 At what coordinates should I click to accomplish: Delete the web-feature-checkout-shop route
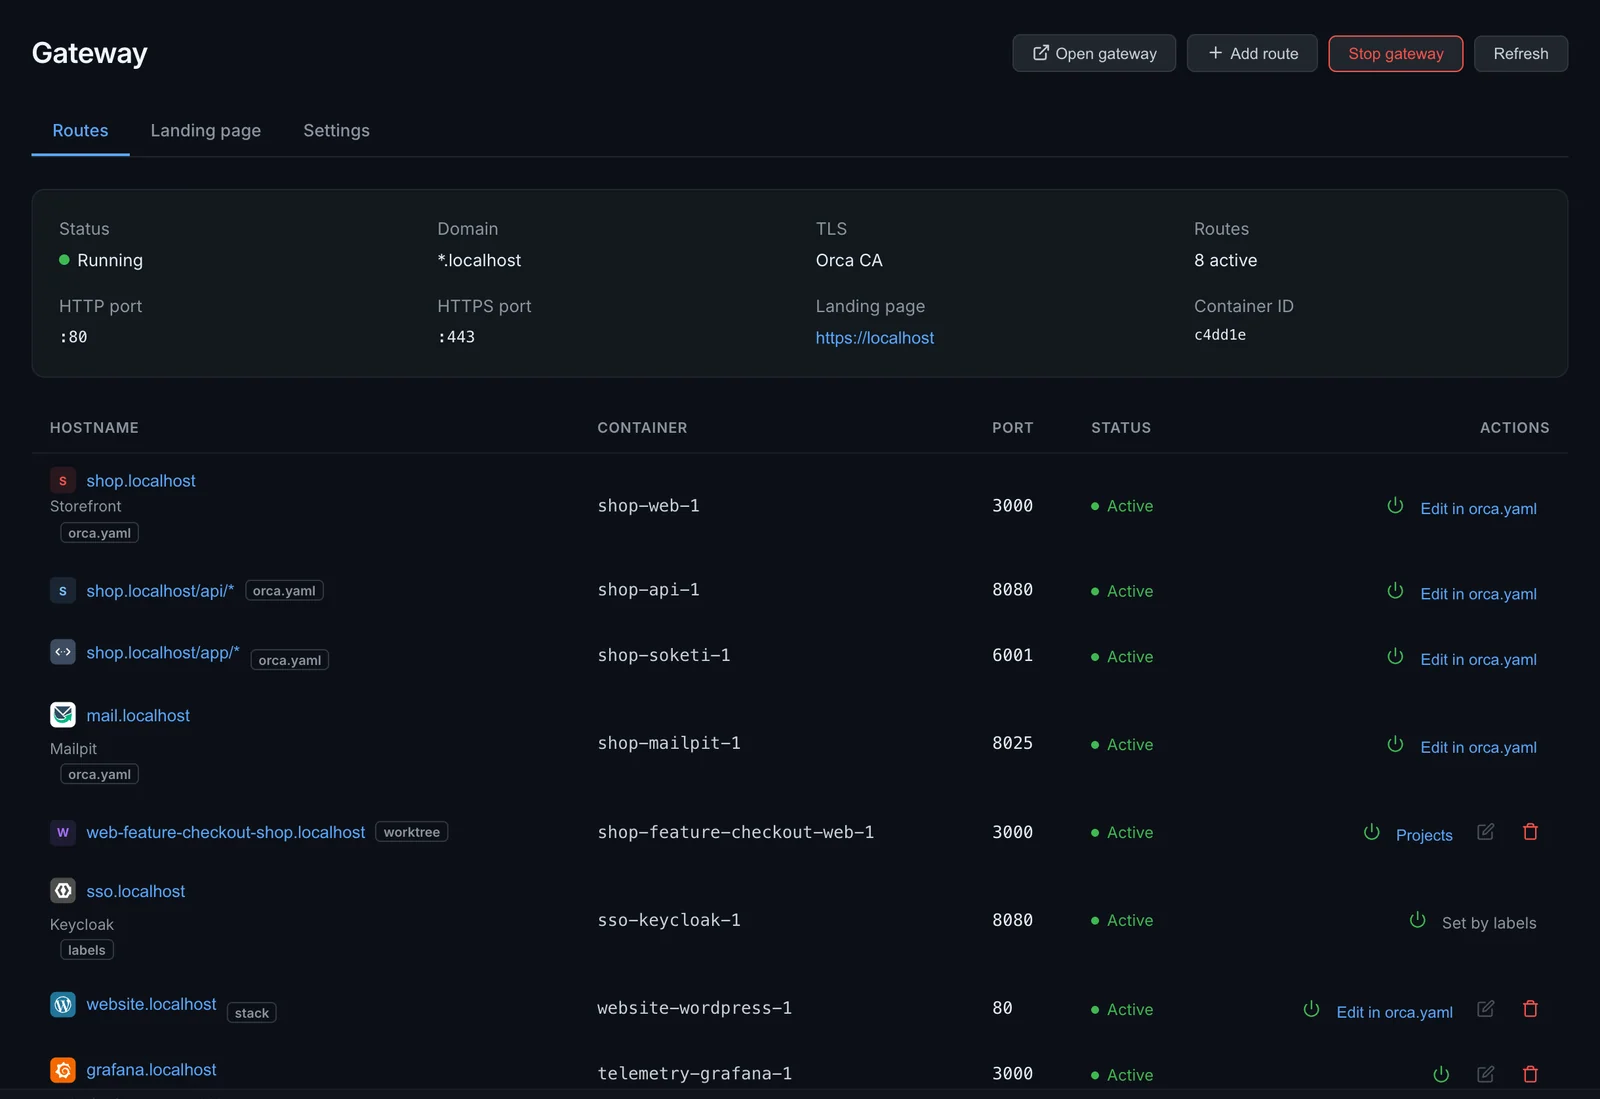(1530, 832)
